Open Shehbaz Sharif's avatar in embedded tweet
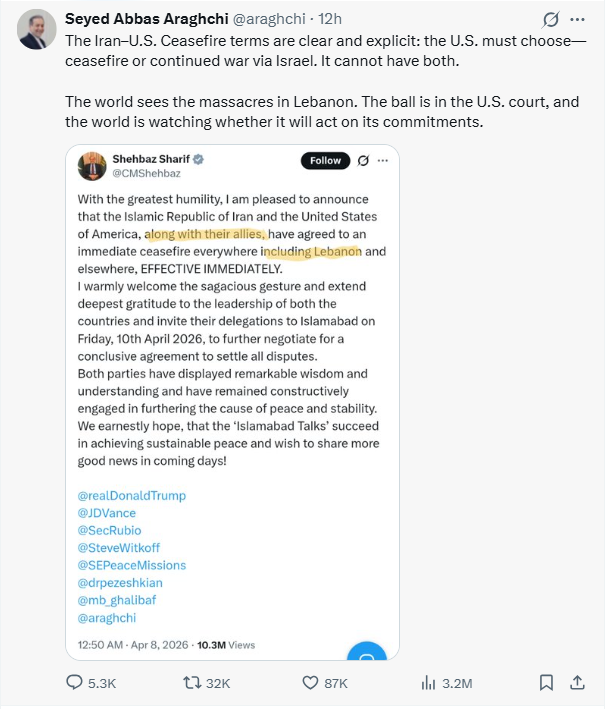This screenshot has height=709, width=614. 93,166
